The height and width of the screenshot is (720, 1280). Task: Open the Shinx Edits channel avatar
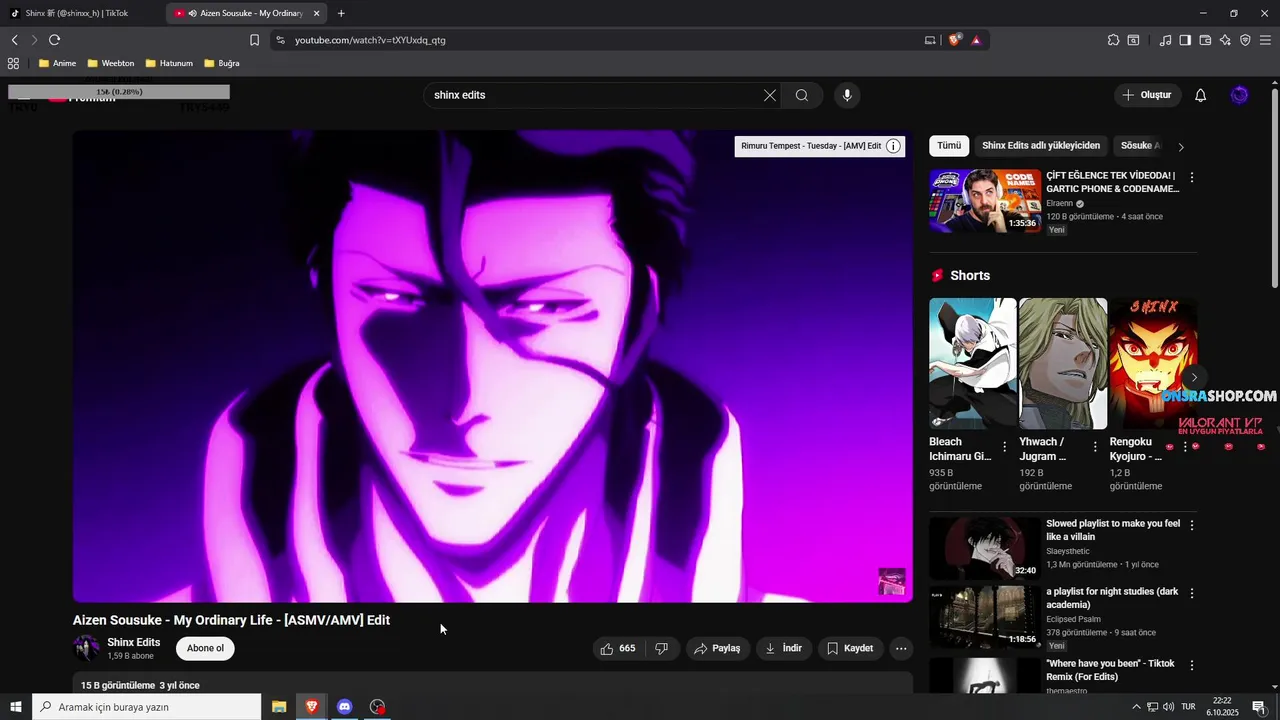coord(86,648)
